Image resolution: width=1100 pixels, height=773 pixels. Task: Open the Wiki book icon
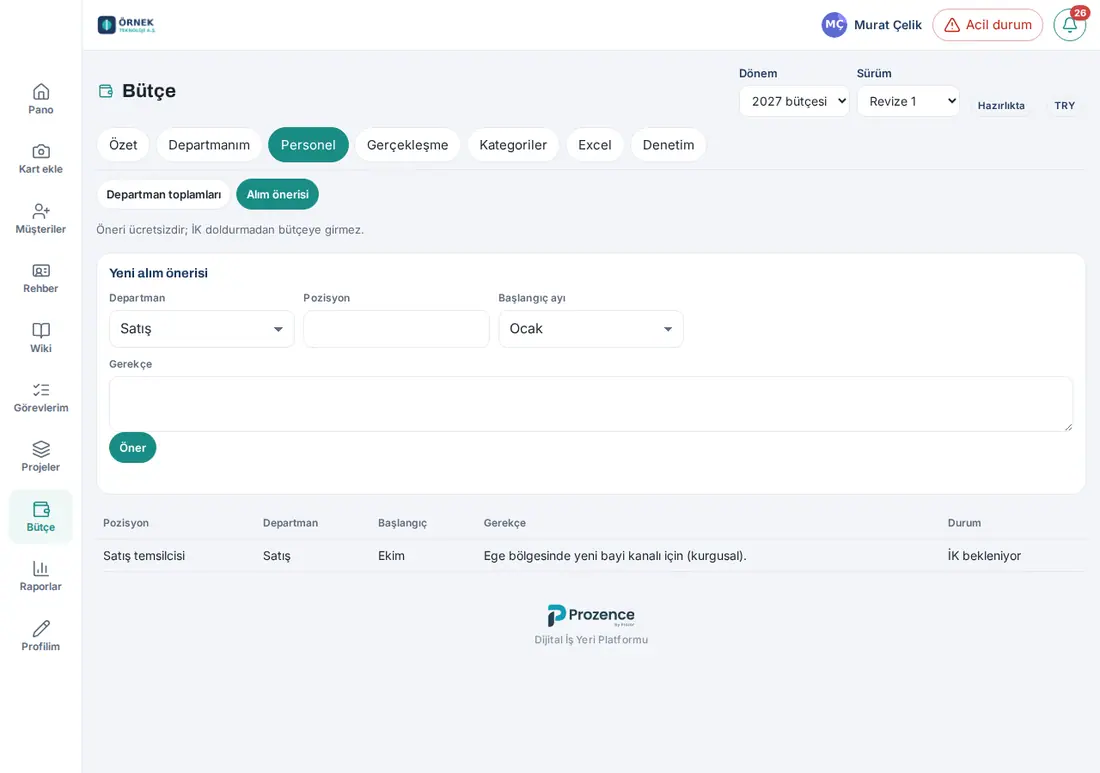(x=41, y=330)
